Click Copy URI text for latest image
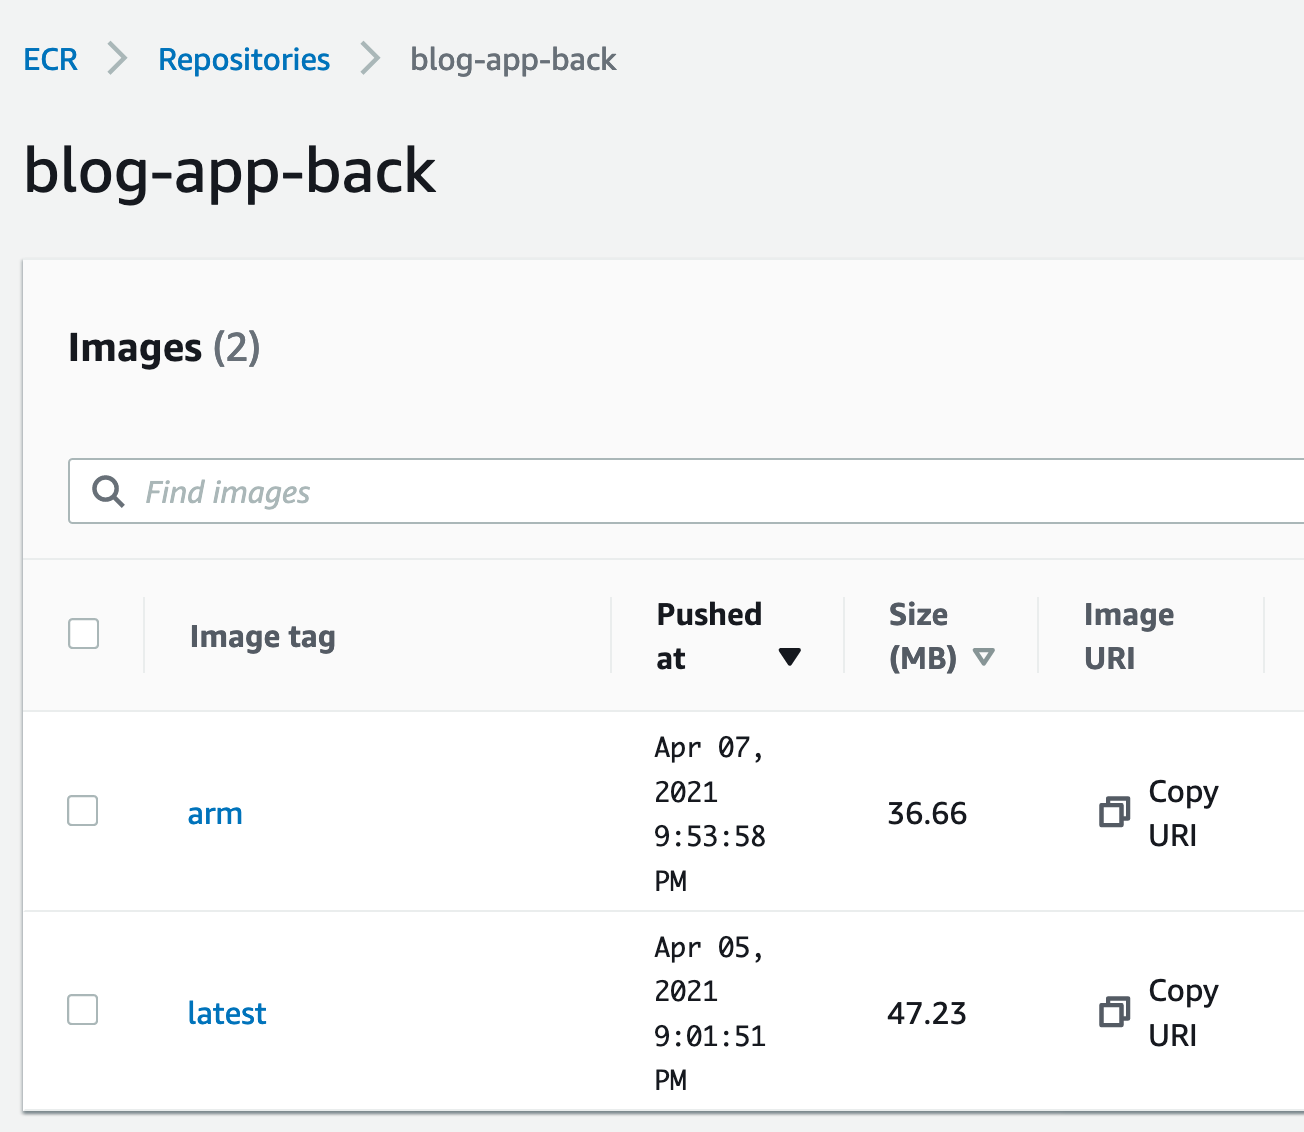 pos(1182,1012)
